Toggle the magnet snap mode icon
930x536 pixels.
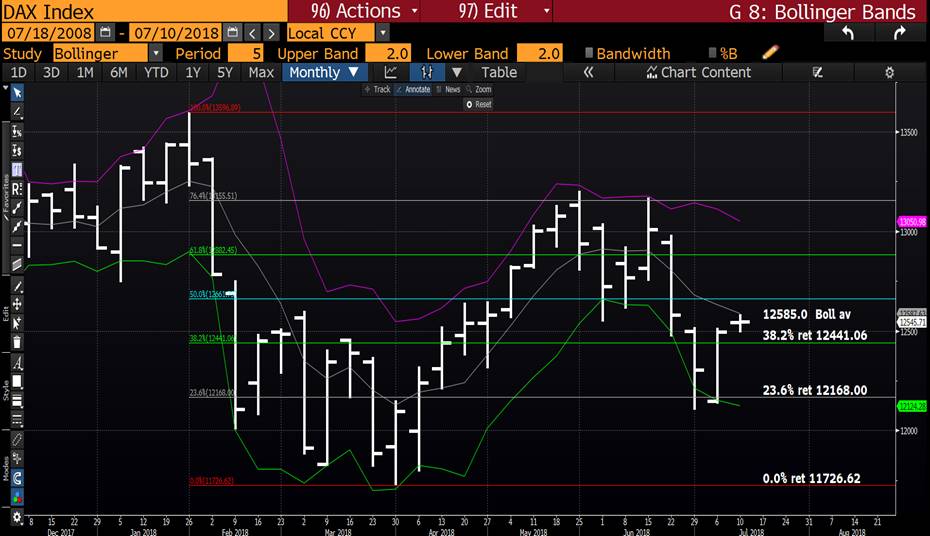click(x=17, y=477)
